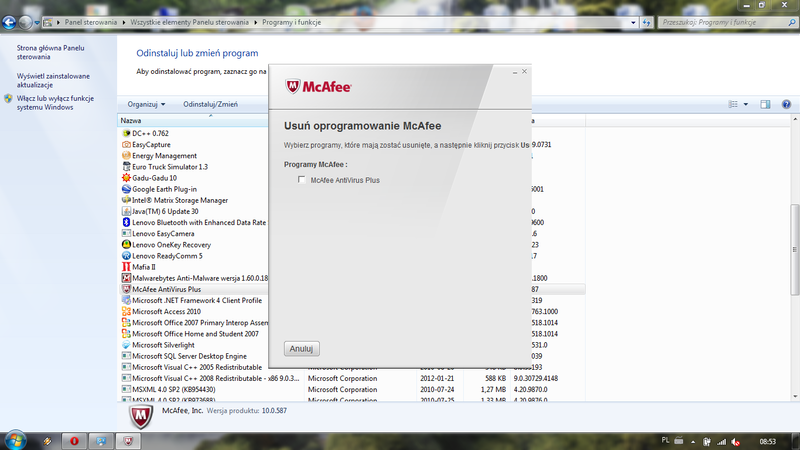
Task: Click the PL language indicator
Action: point(665,440)
